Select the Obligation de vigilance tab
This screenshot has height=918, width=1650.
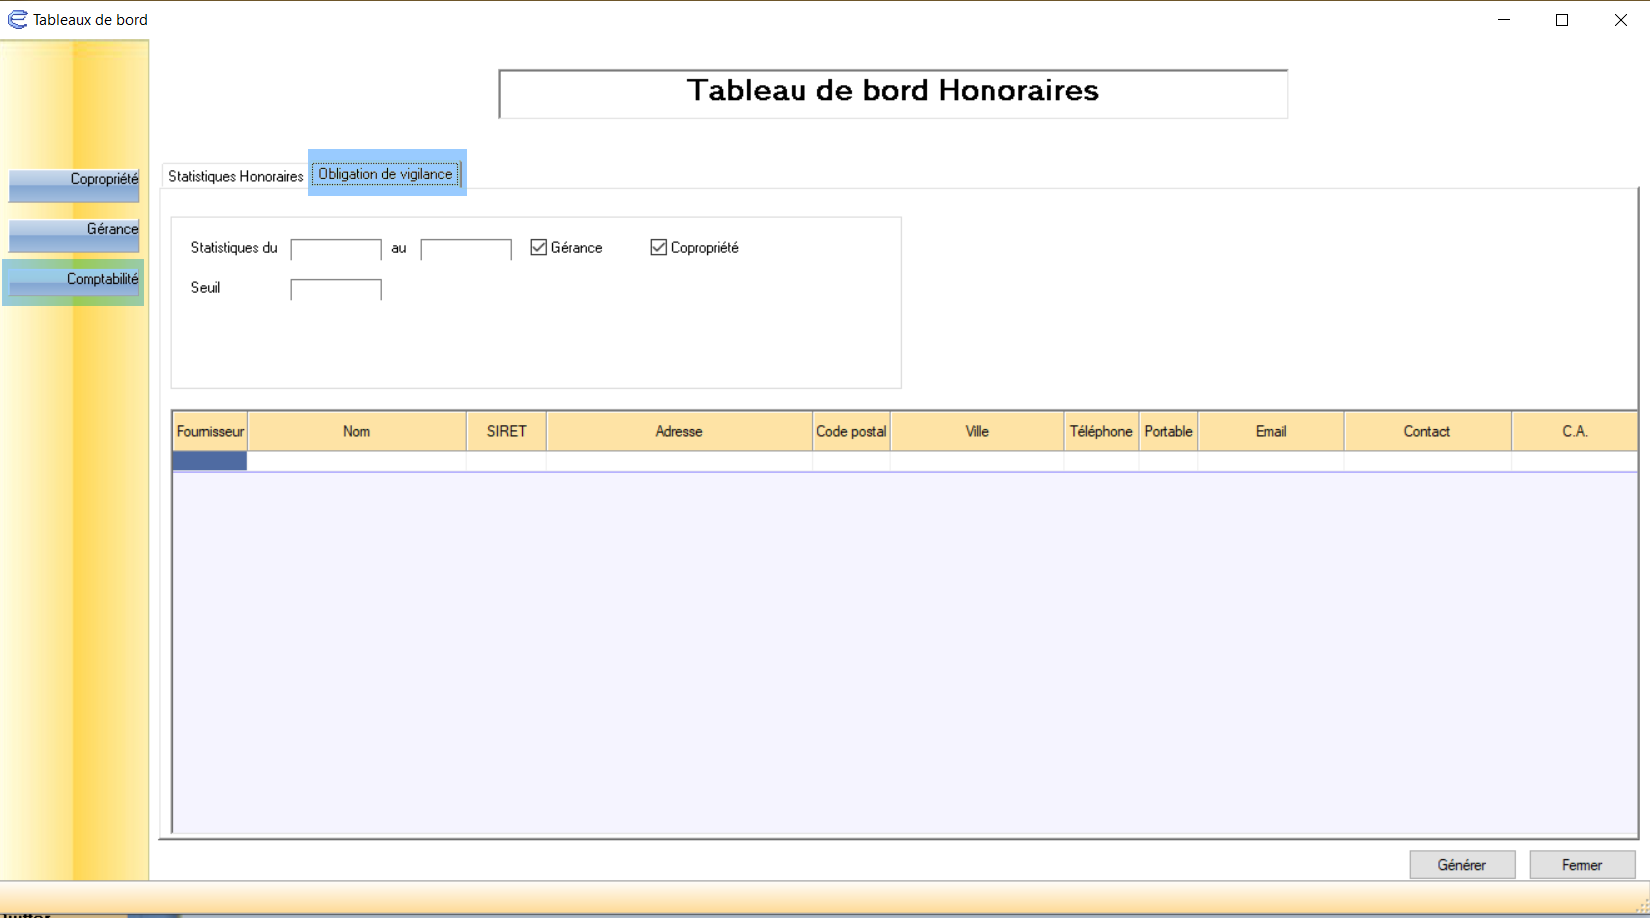[x=386, y=174]
